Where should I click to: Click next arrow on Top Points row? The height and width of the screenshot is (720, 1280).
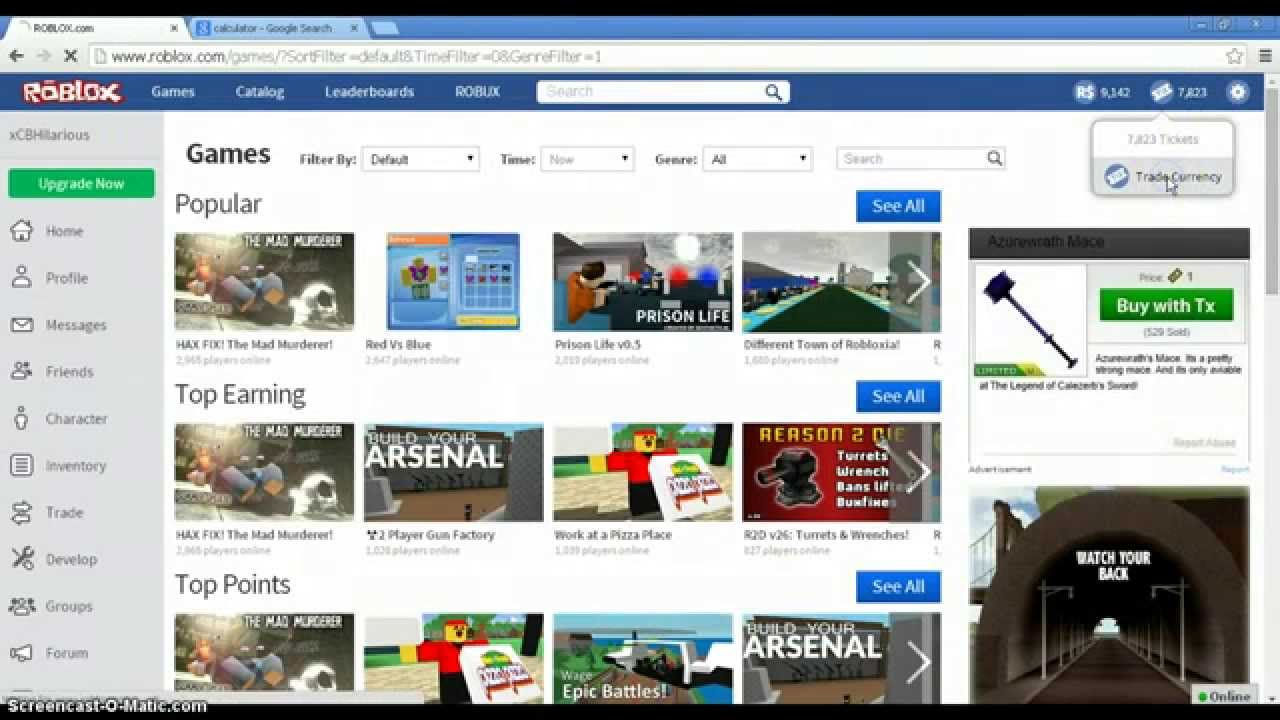coord(917,660)
